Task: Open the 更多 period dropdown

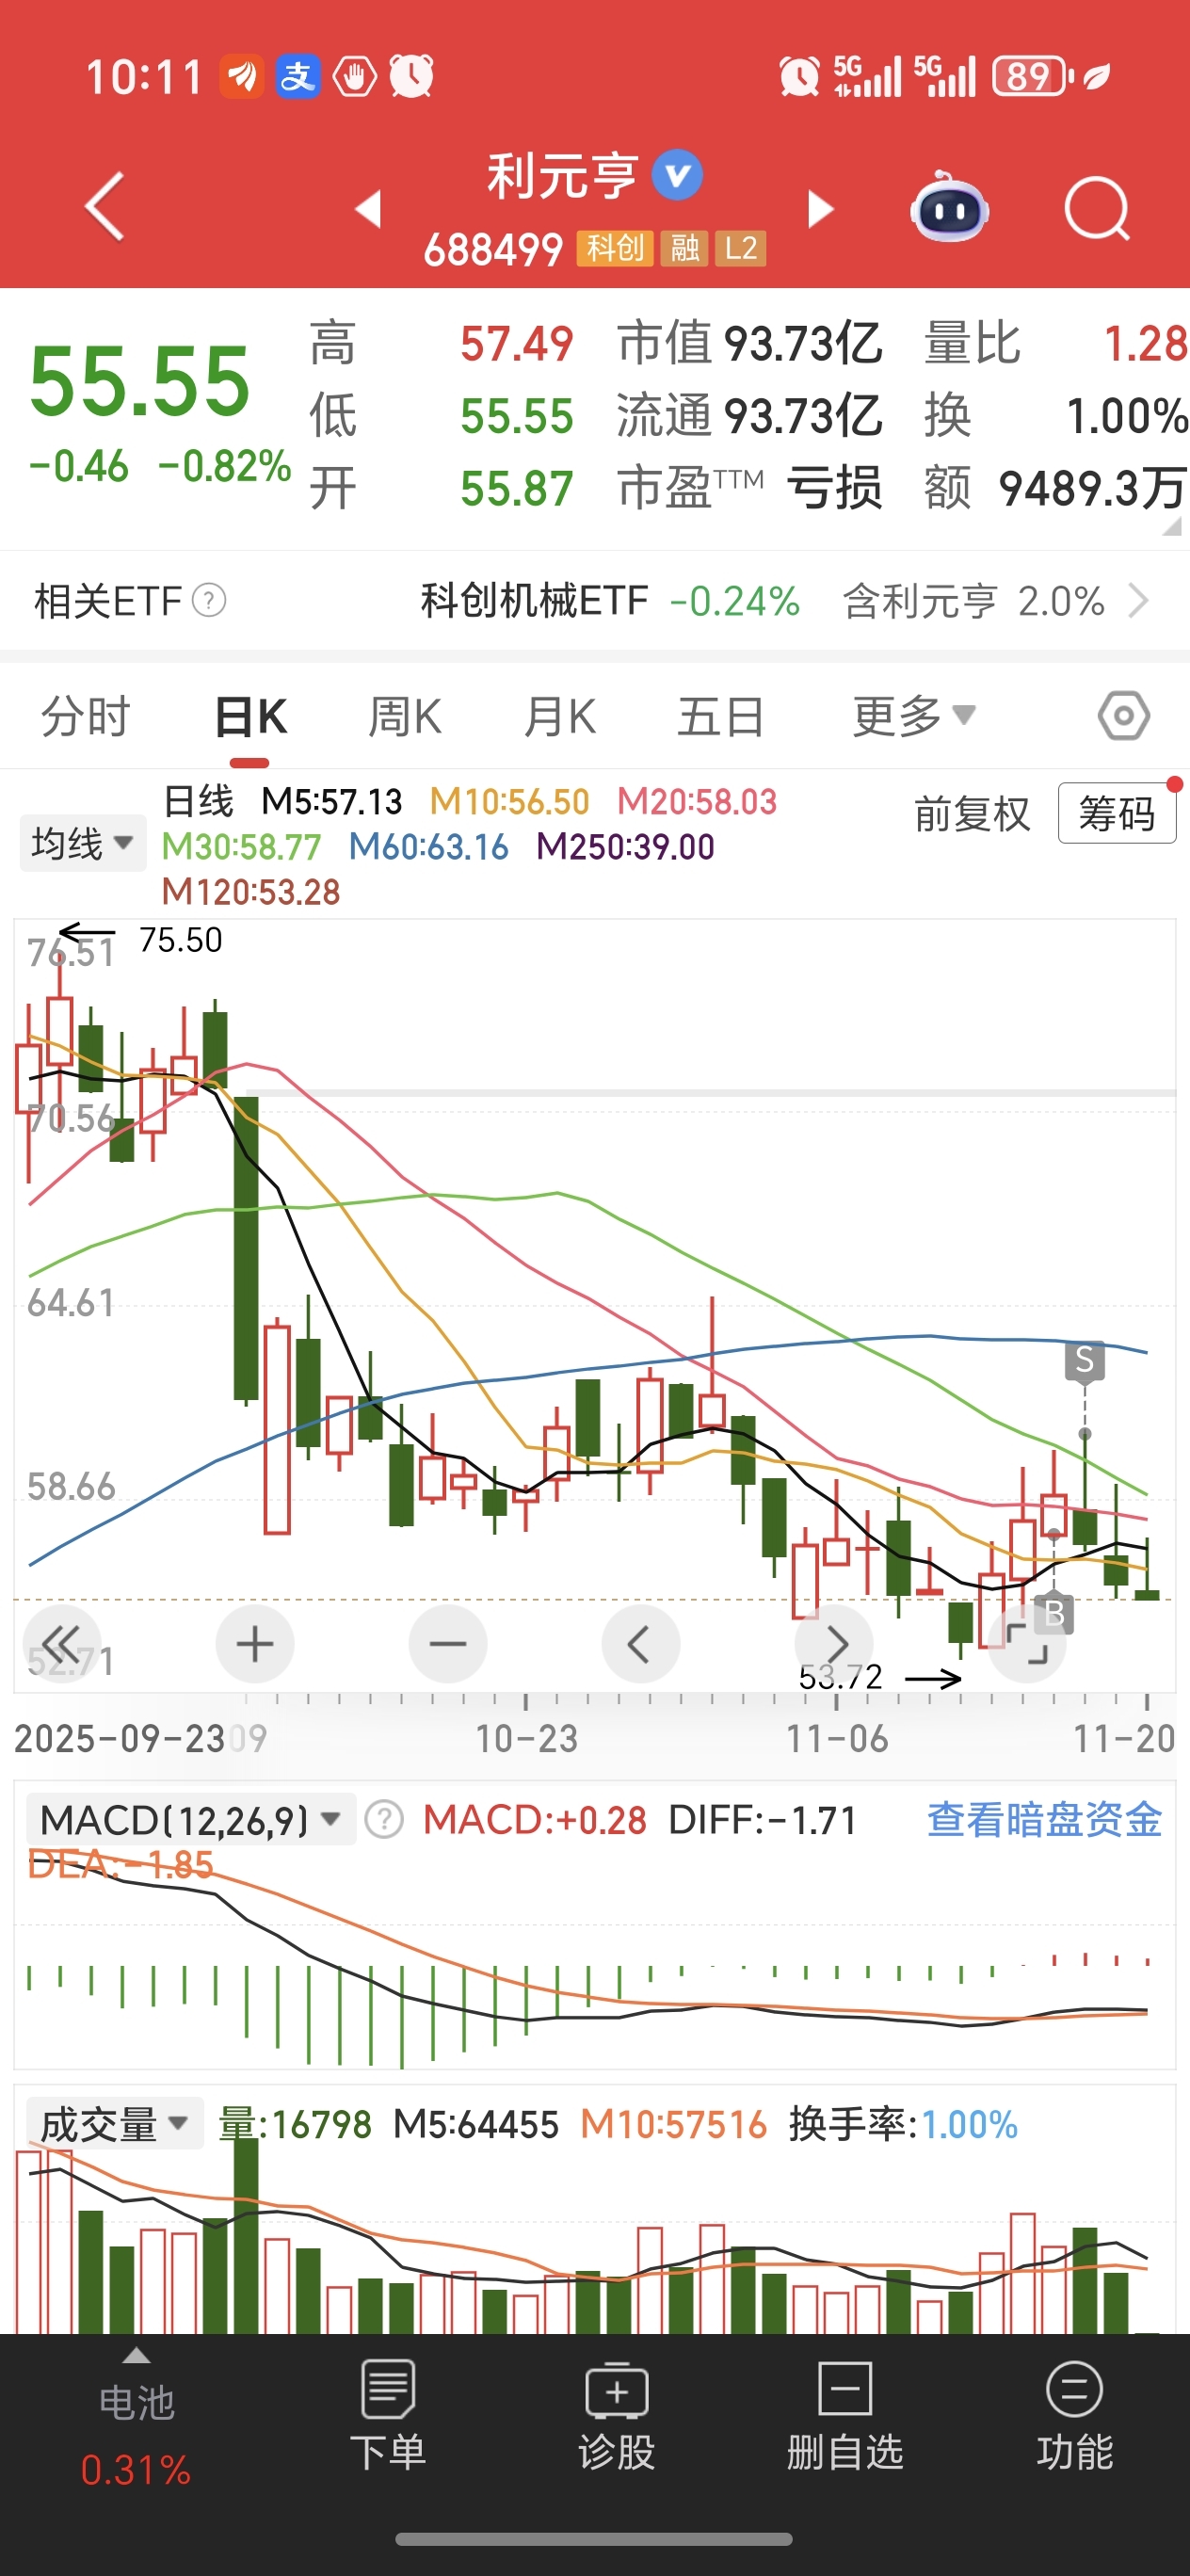Action: point(914,716)
